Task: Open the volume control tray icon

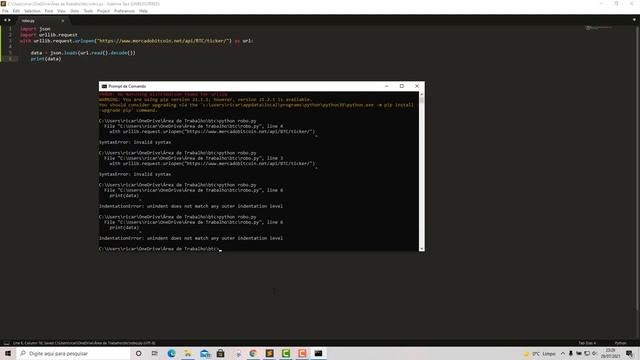Action: coord(594,353)
